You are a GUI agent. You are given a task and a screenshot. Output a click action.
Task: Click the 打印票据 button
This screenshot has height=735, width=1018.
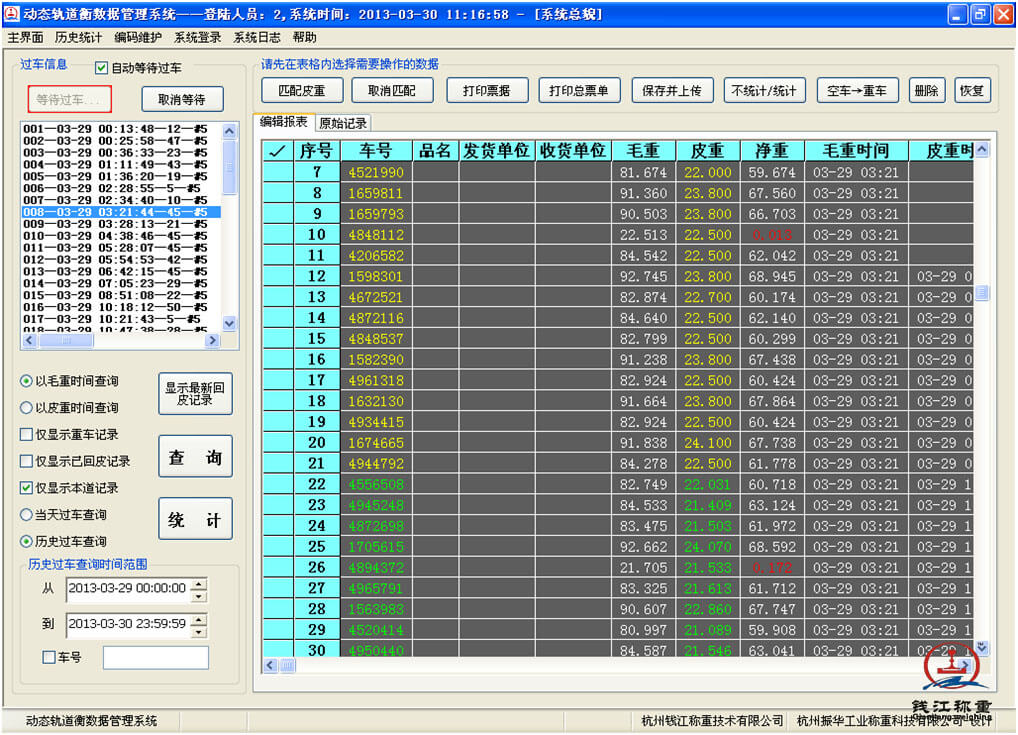pyautogui.click(x=487, y=91)
